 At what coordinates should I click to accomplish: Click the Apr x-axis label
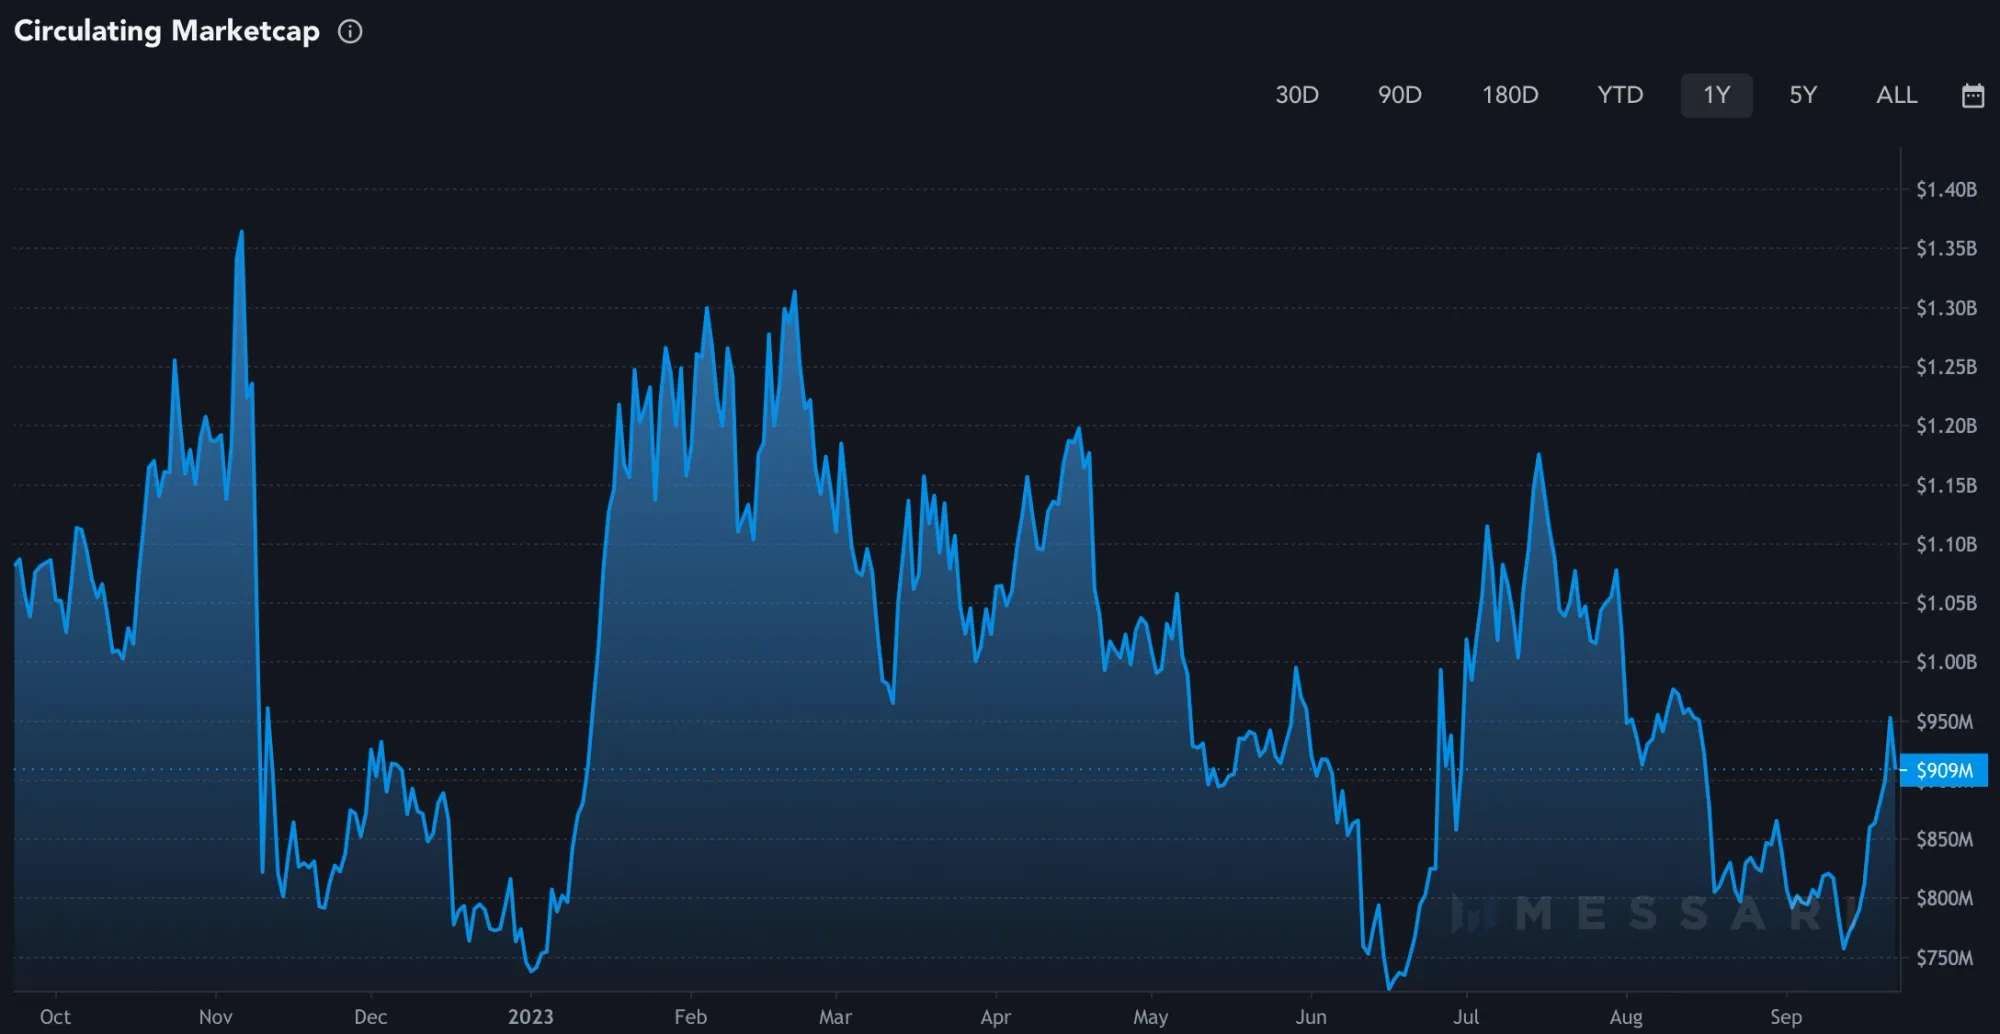pos(995,1017)
